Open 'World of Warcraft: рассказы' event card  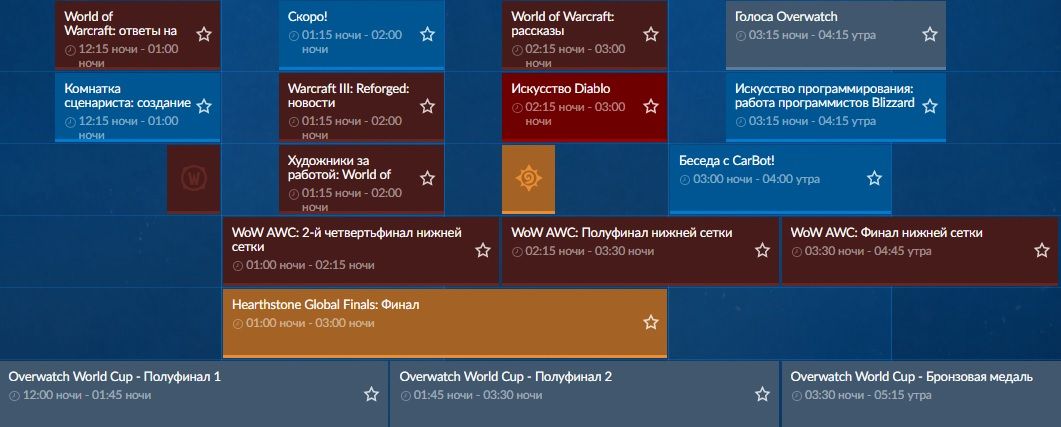pos(585,35)
